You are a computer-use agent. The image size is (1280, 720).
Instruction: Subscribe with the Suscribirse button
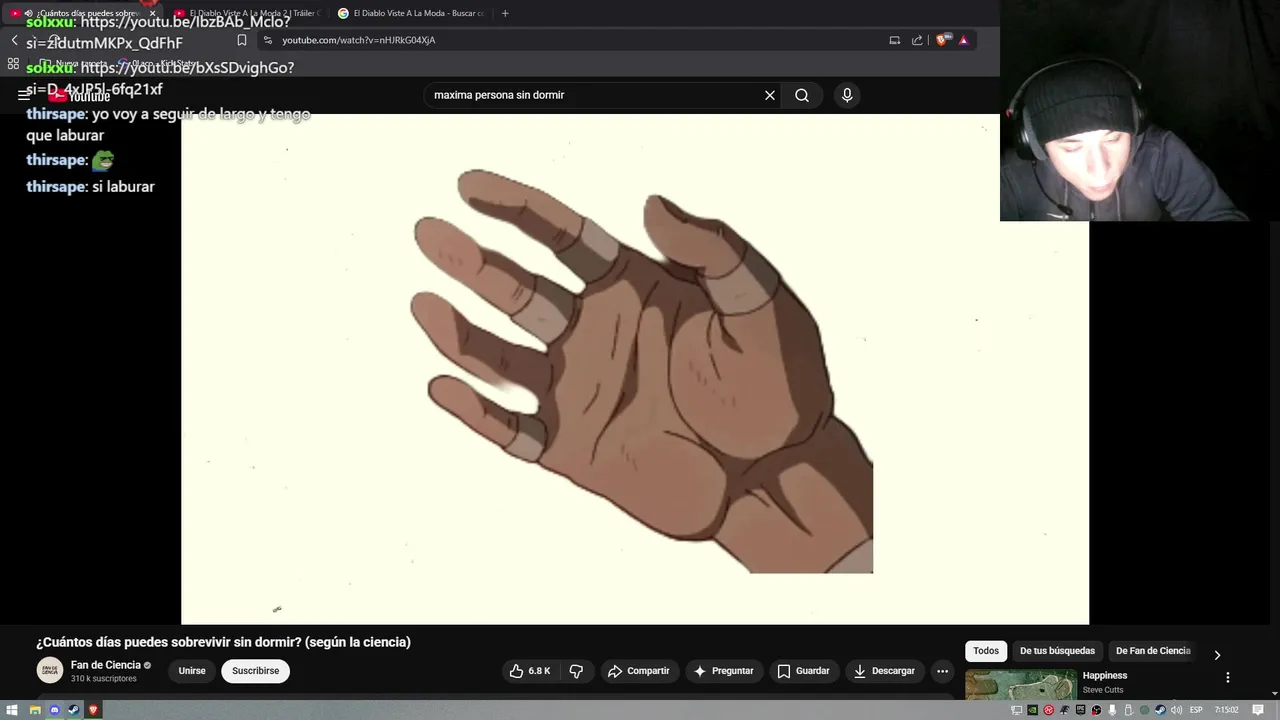pyautogui.click(x=256, y=671)
